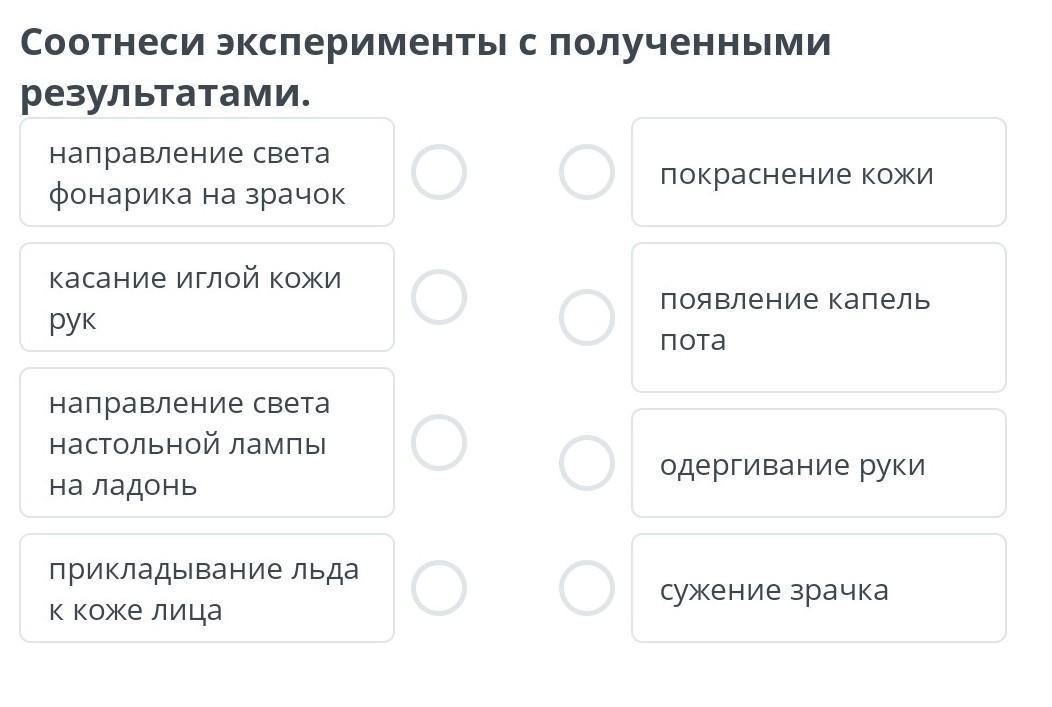Select the circle beside 'одергивание руки'
The image size is (1052, 707).
[586, 463]
